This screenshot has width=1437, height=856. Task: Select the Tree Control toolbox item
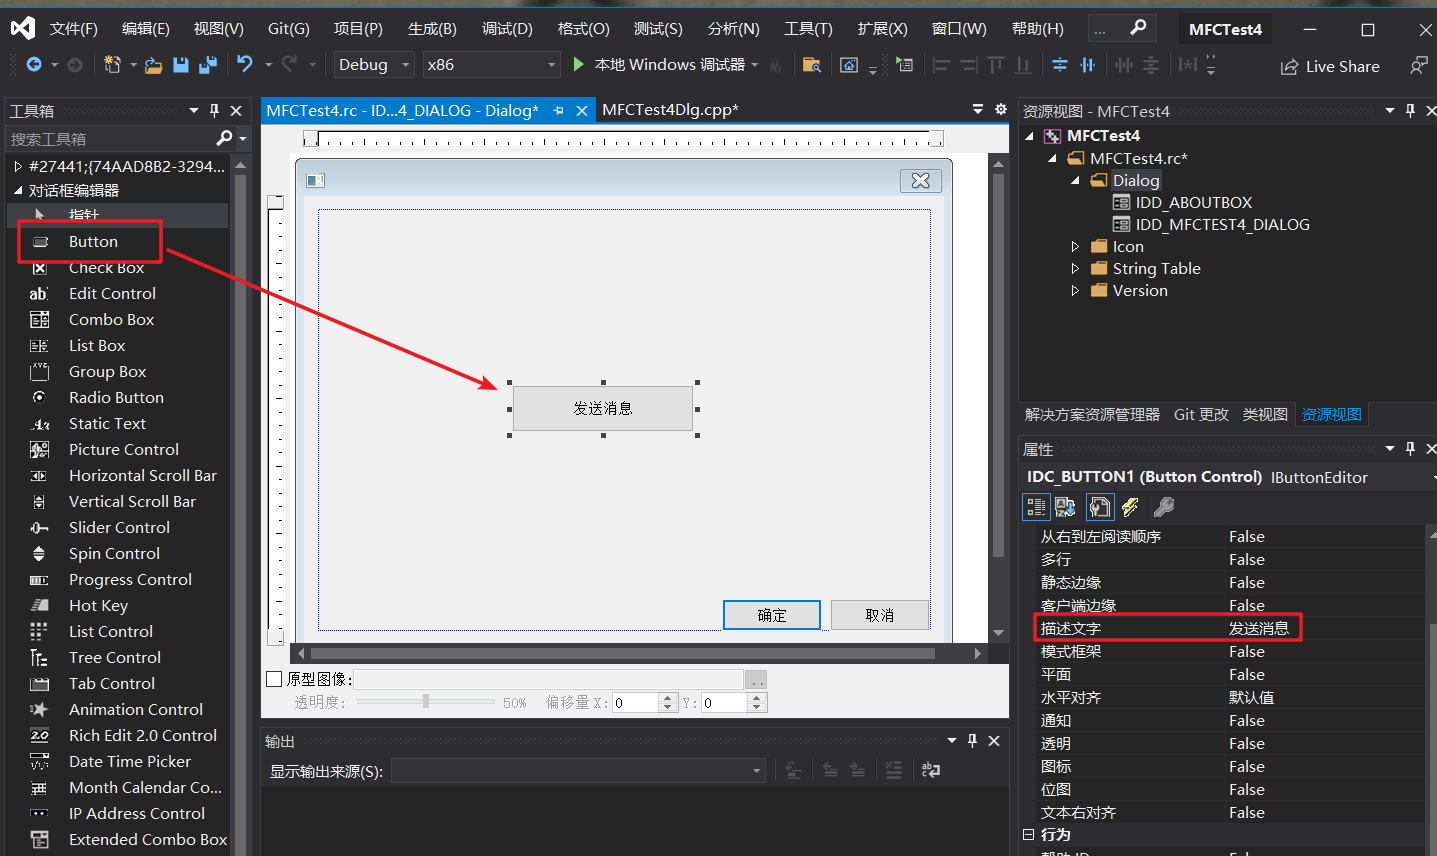115,658
